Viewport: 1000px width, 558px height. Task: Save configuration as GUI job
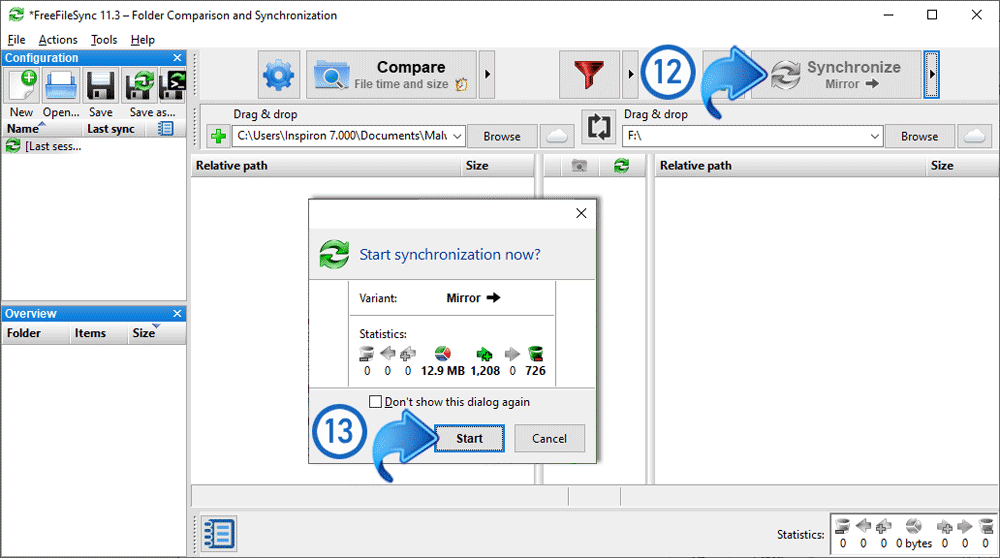click(x=140, y=86)
